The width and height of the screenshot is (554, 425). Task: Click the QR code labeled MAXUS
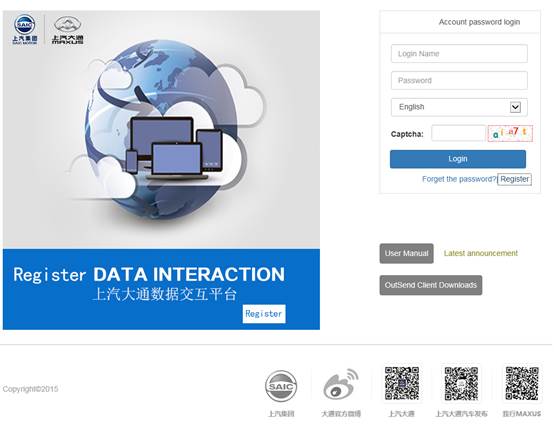(522, 384)
